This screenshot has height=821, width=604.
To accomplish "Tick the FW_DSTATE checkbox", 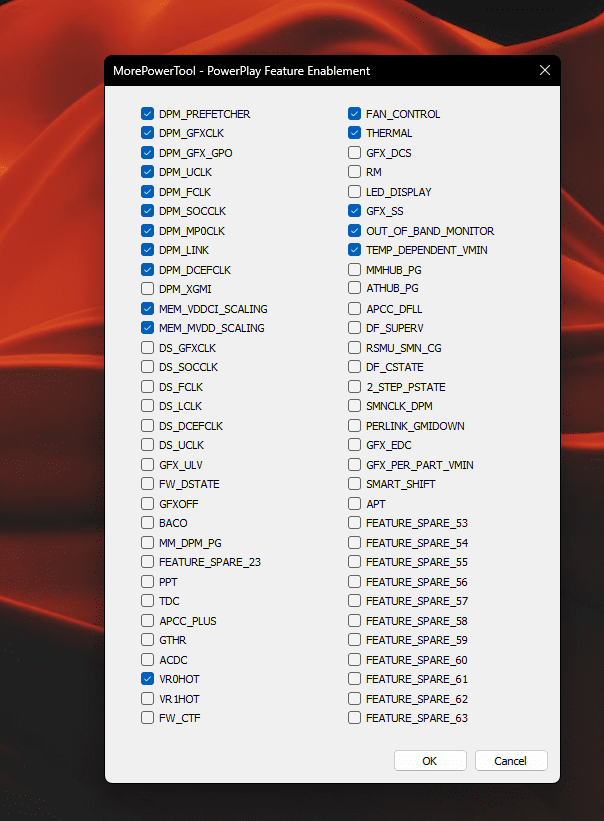I will [147, 484].
